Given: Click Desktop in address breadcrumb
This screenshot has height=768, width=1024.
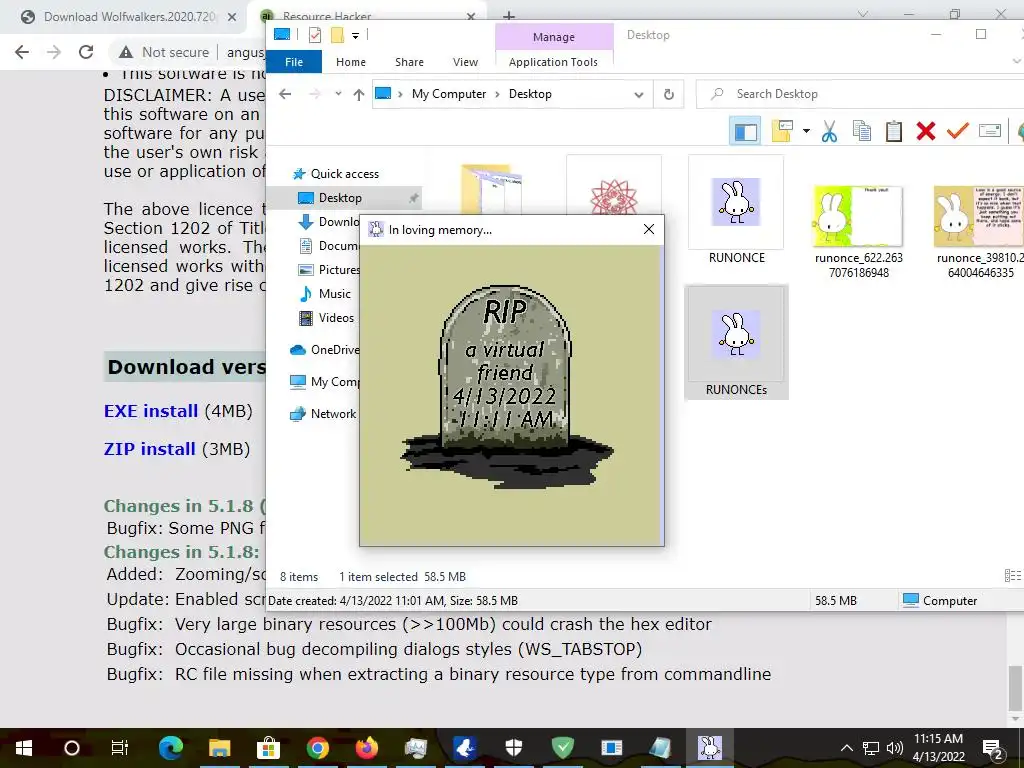Looking at the screenshot, I should pyautogui.click(x=530, y=94).
